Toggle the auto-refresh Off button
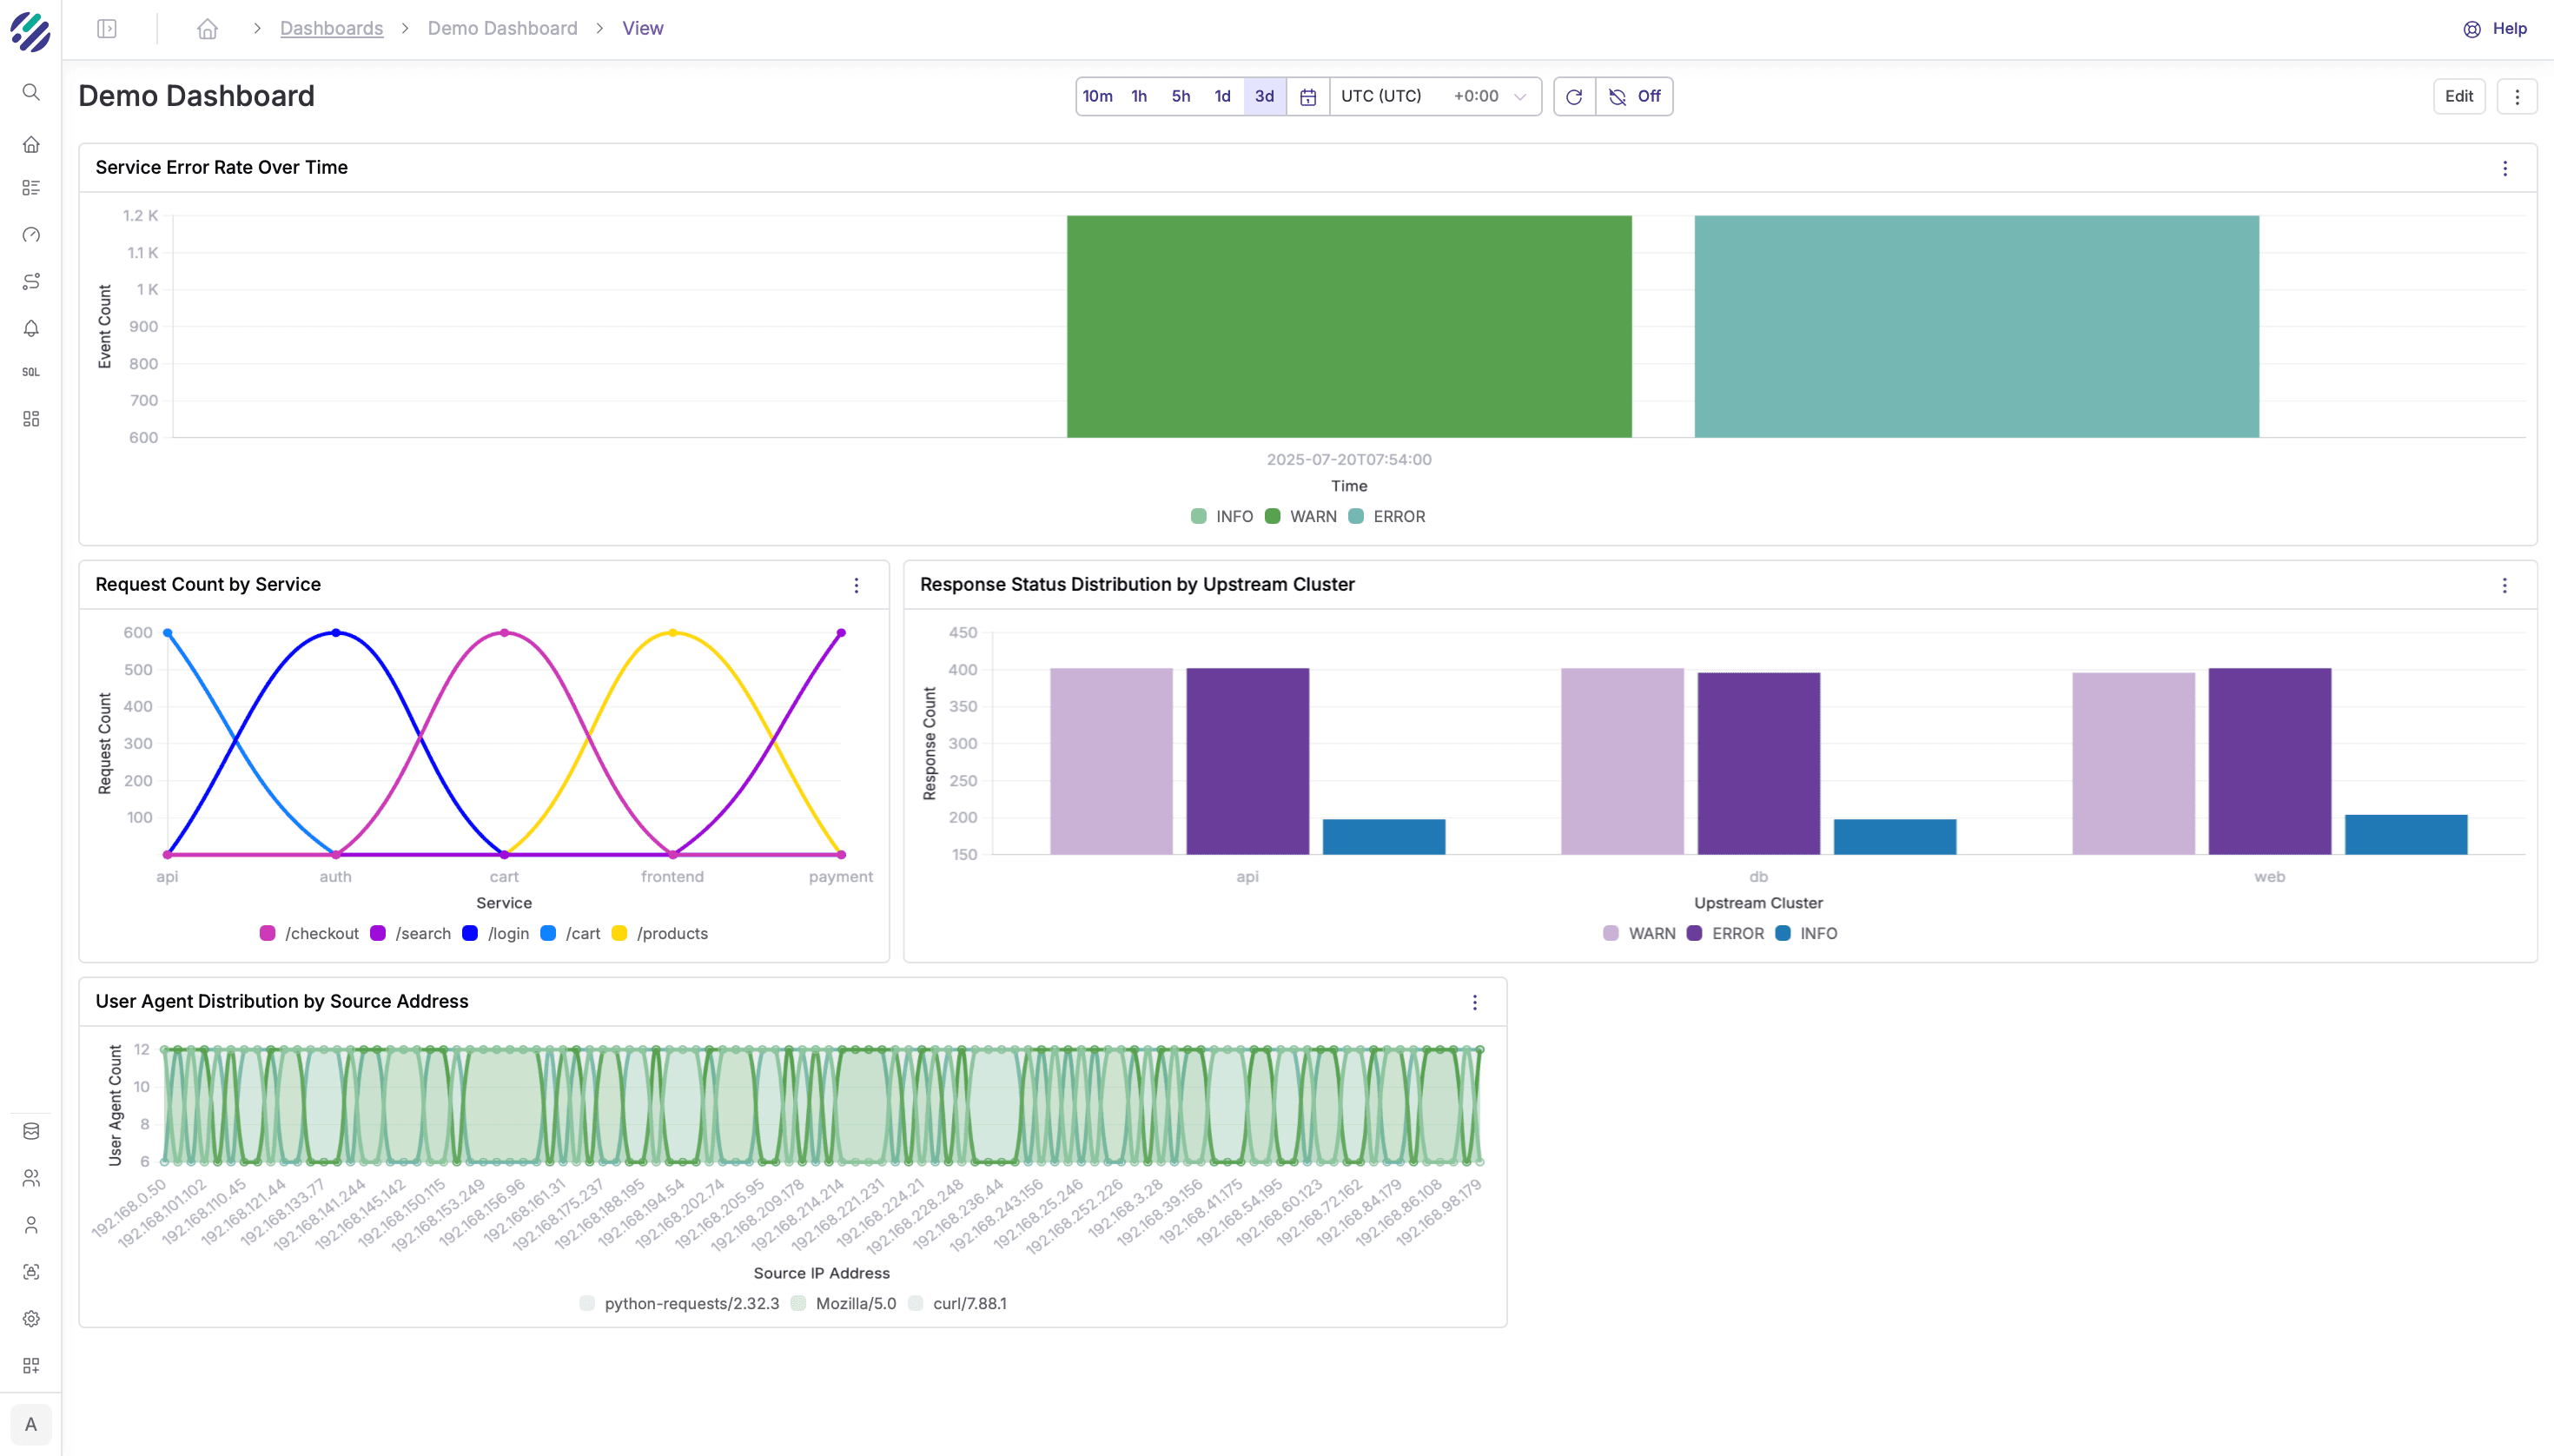2554x1456 pixels. [x=1635, y=97]
